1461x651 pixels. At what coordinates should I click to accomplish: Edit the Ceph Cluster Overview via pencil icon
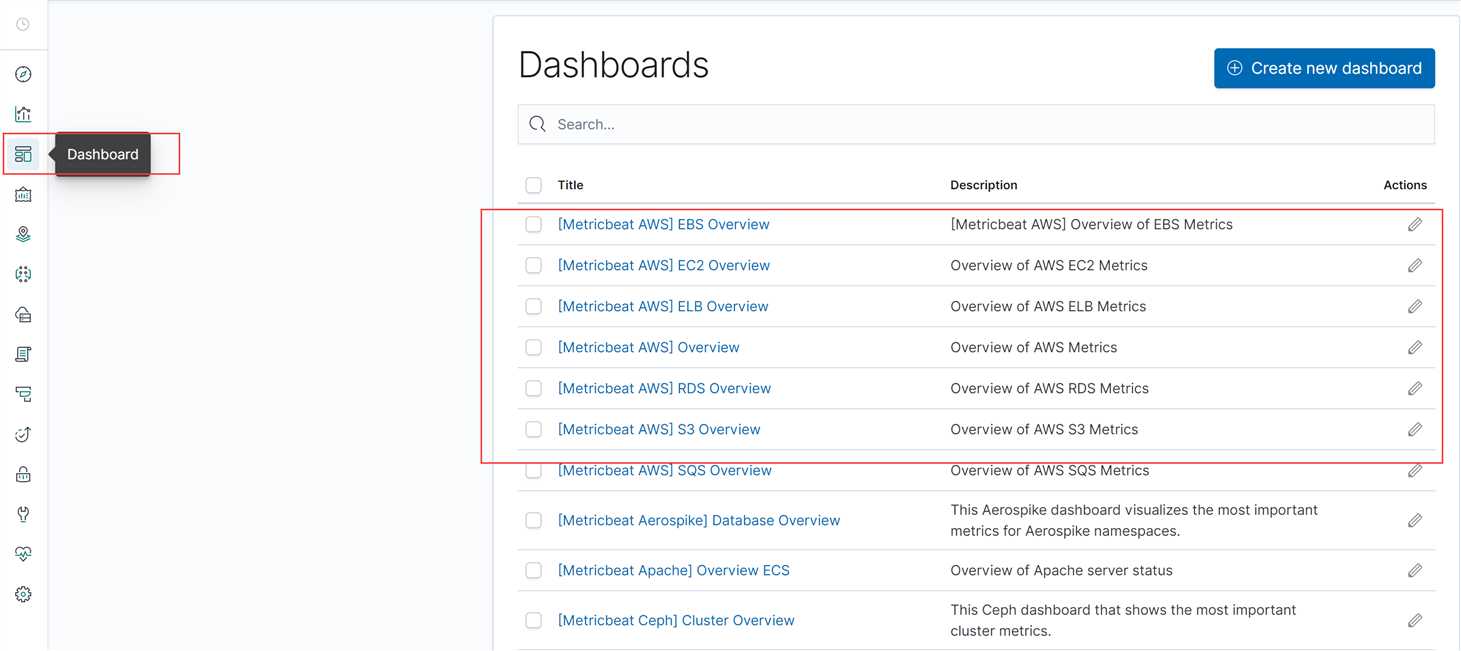[x=1415, y=621]
